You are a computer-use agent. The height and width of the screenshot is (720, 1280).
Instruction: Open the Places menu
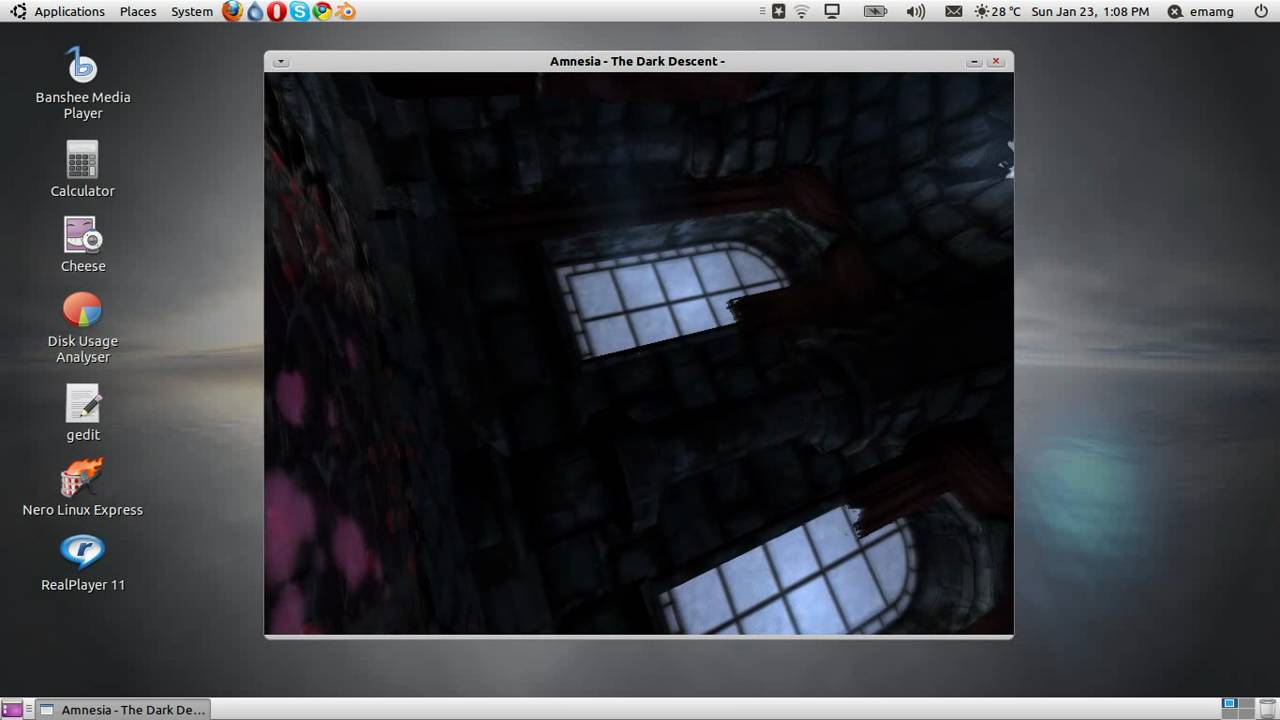pyautogui.click(x=138, y=11)
